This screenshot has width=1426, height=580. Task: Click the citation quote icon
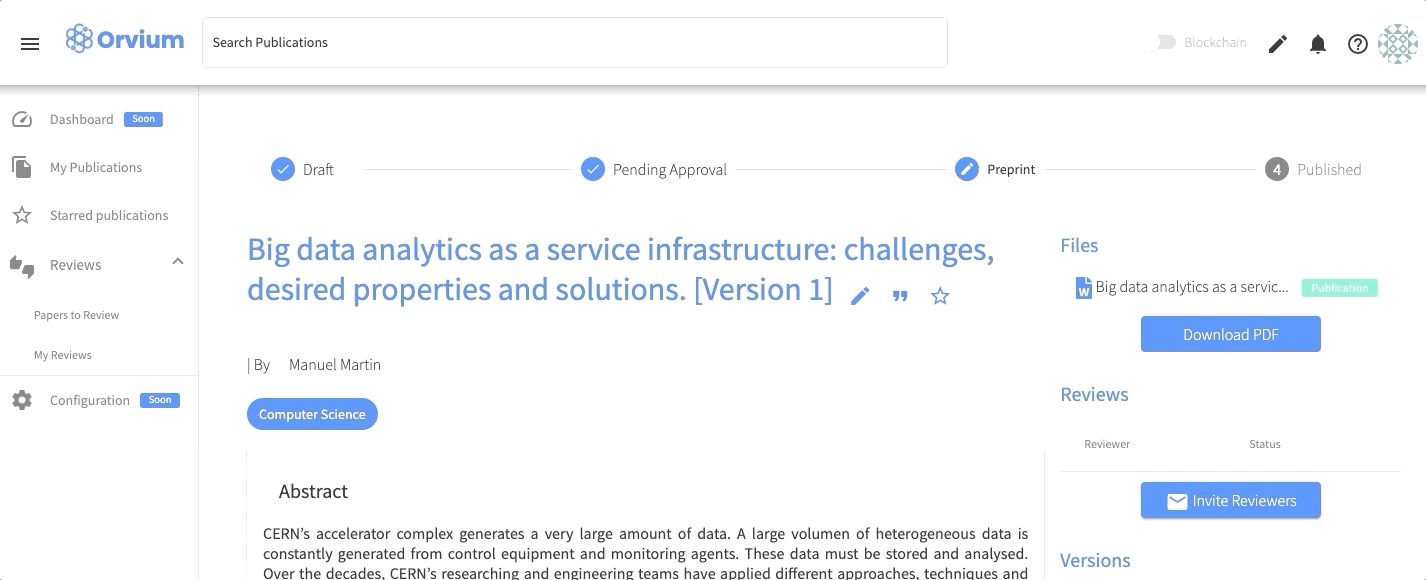900,296
